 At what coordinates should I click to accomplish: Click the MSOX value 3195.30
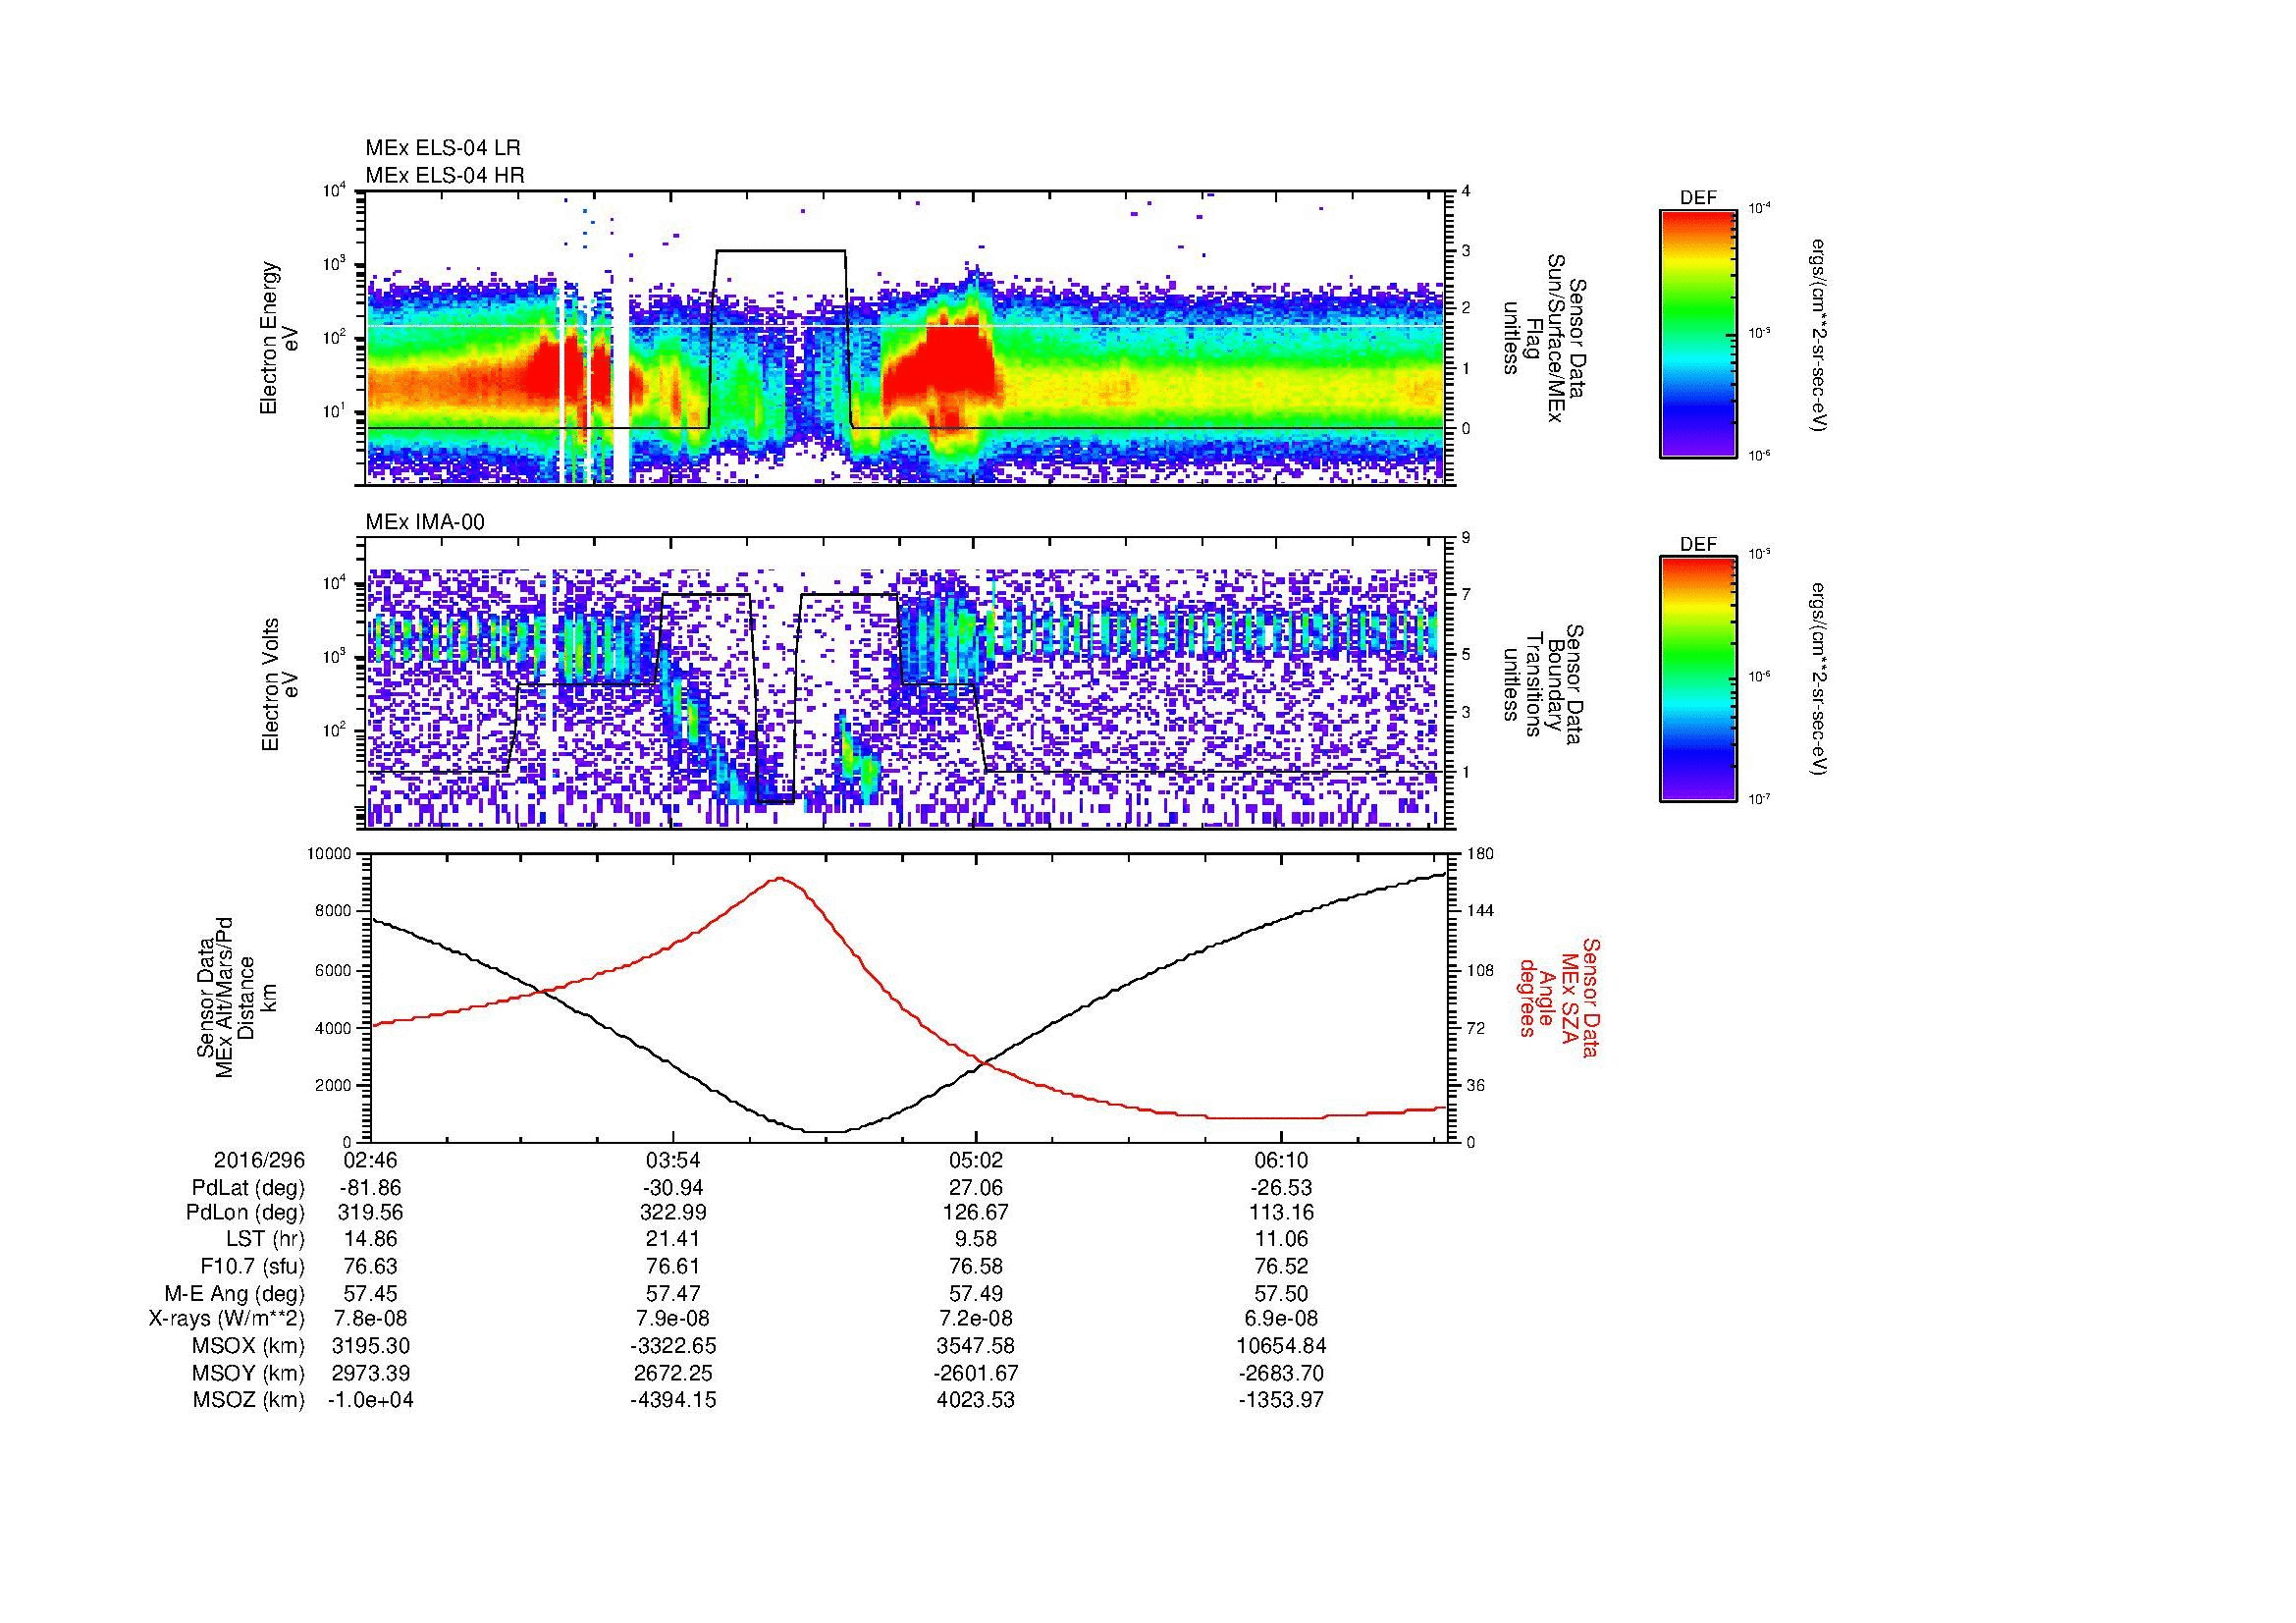click(371, 1347)
